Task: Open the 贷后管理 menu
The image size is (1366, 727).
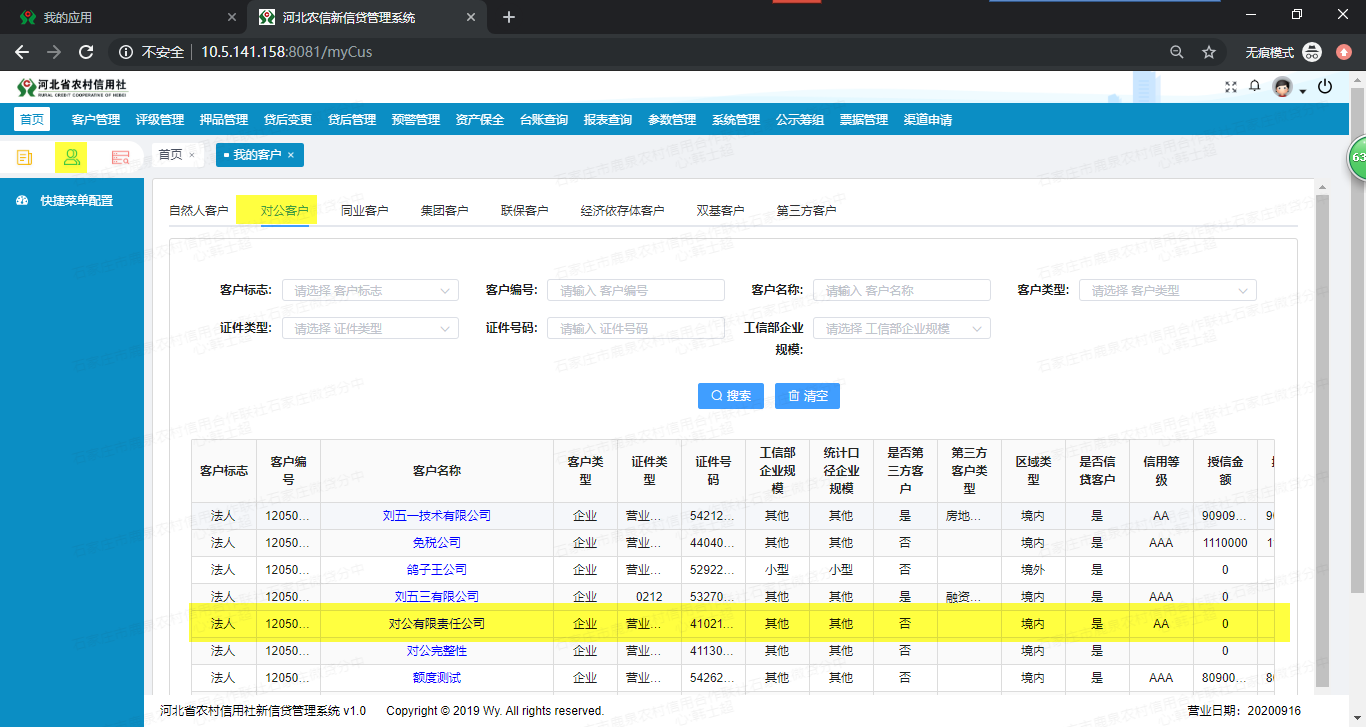Action: point(352,118)
